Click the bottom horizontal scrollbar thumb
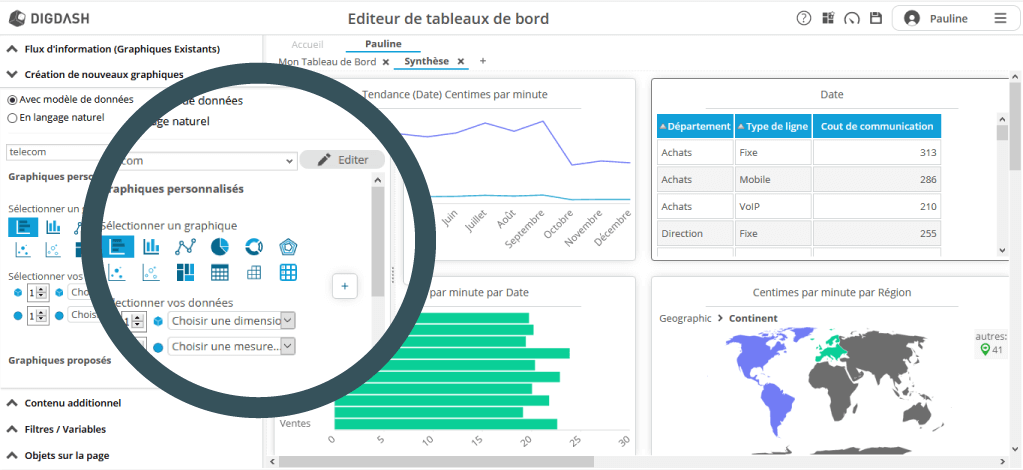The height and width of the screenshot is (470, 1023). click(436, 462)
